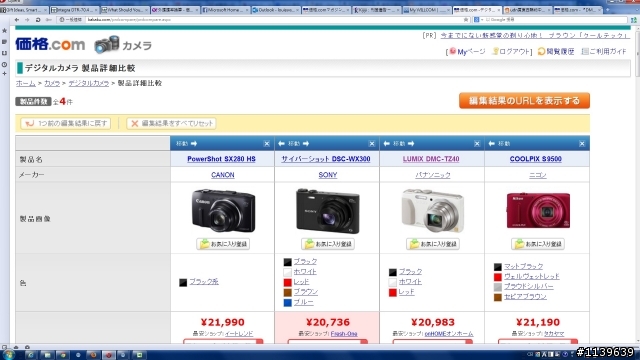640x360 pixels.
Task: Remove PowerShot SX280 HS column from comparison
Action: (x=267, y=144)
